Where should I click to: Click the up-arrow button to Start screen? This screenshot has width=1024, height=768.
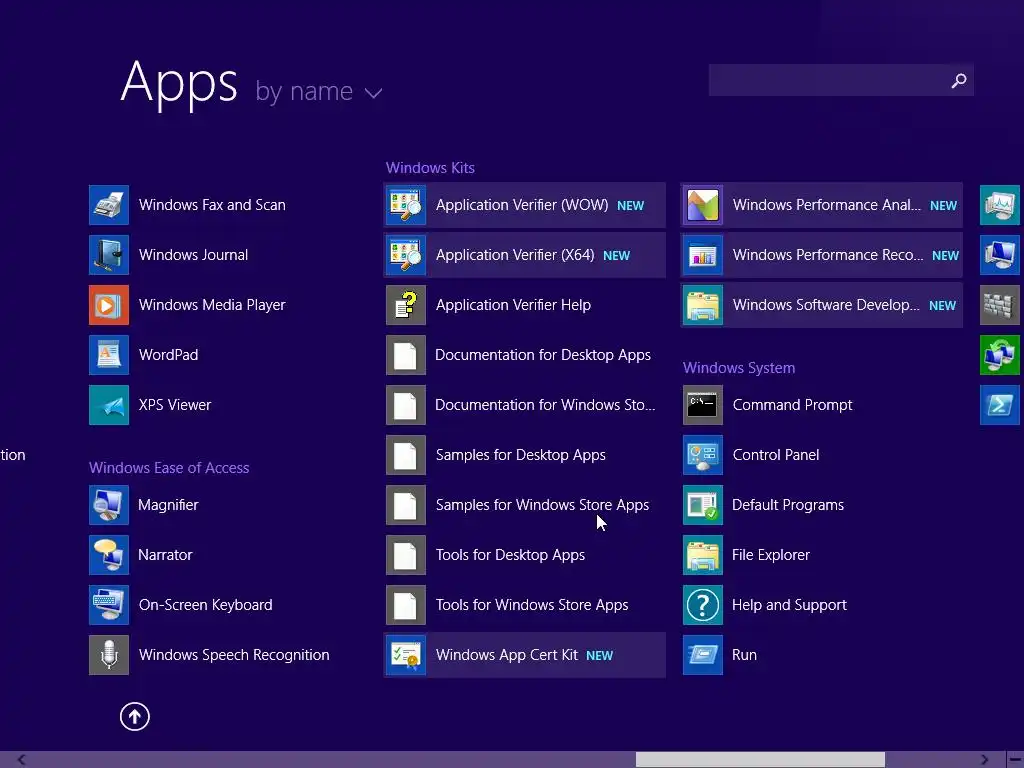[x=135, y=716]
